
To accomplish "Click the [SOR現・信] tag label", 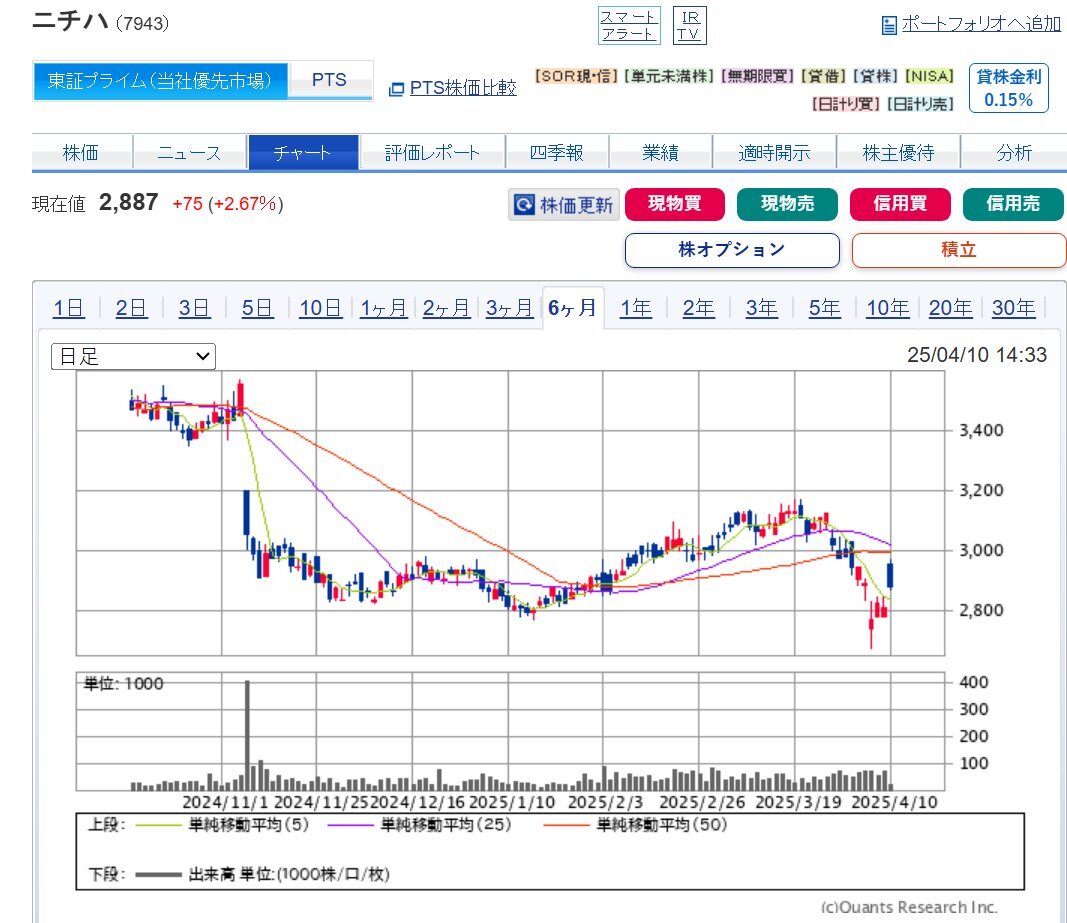I will (x=576, y=76).
